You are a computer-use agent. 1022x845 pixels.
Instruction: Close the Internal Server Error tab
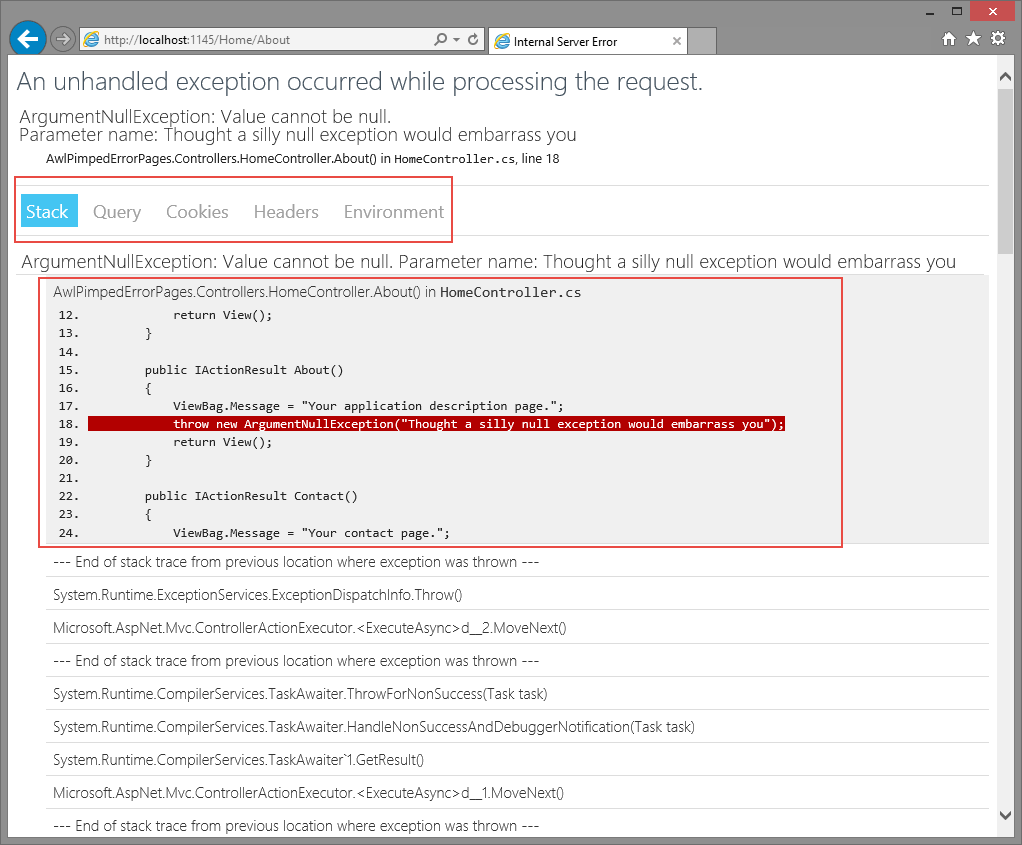point(677,41)
